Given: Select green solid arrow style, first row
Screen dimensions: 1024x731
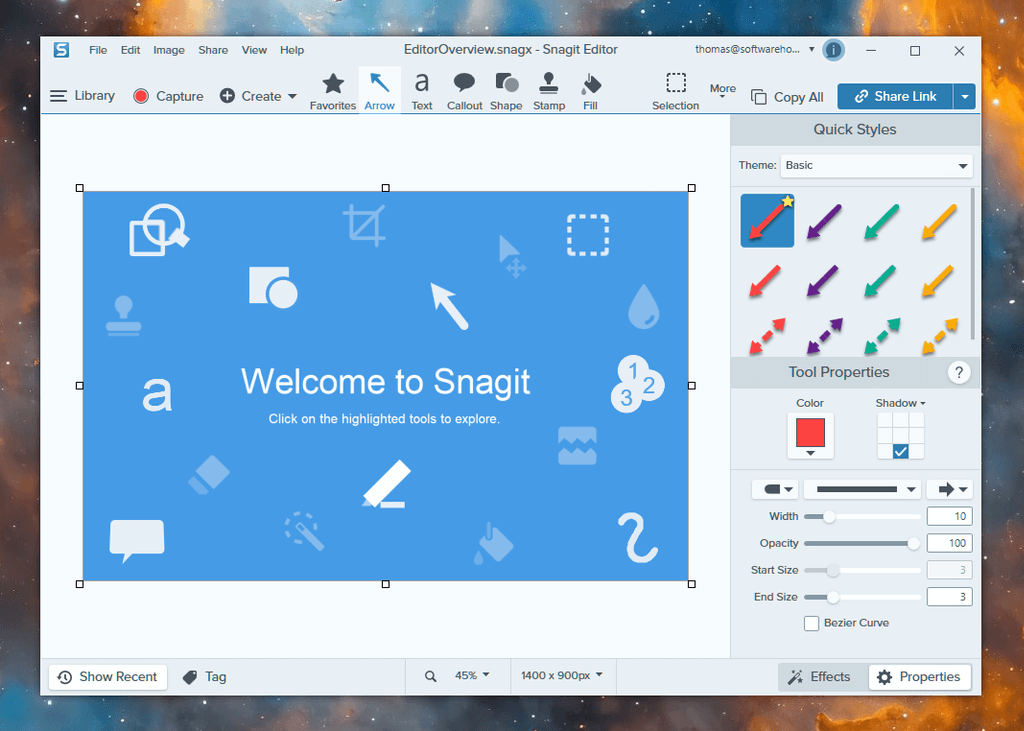Looking at the screenshot, I should click(x=882, y=221).
